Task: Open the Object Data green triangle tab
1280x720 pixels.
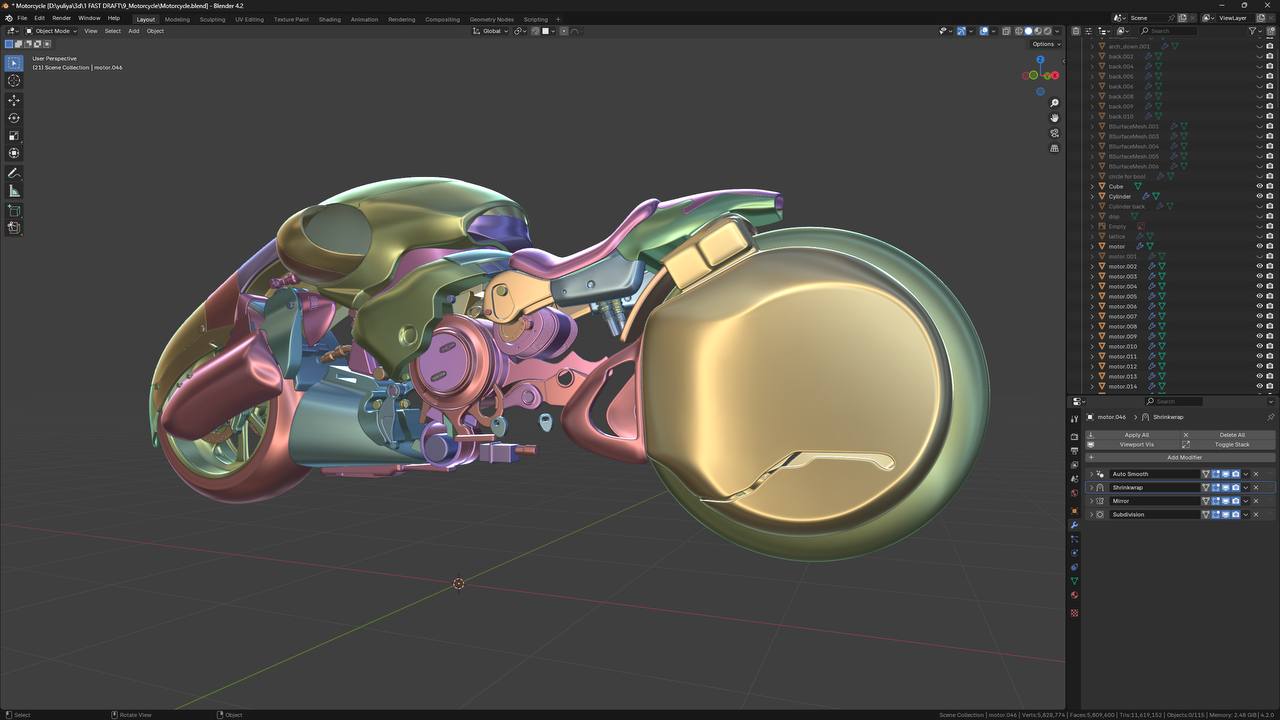Action: [1074, 581]
